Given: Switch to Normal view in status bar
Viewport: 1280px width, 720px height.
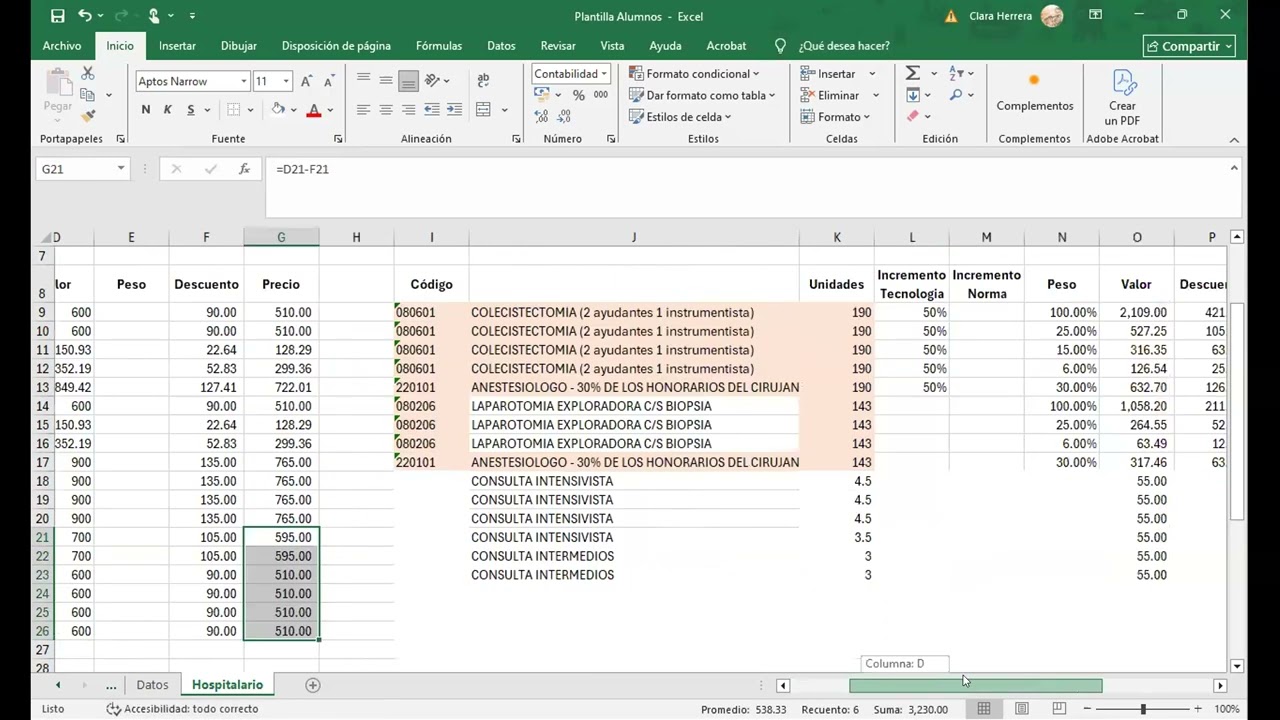Looking at the screenshot, I should (984, 709).
